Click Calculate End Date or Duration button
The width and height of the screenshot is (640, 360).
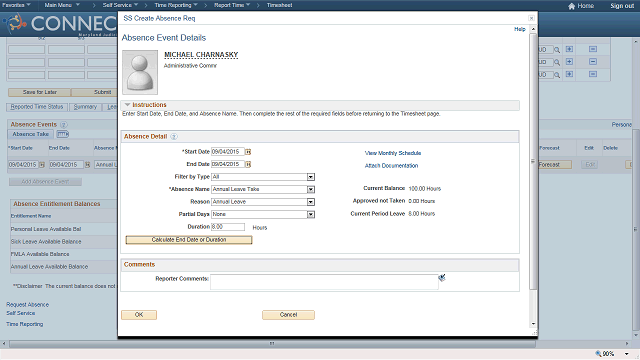[189, 240]
